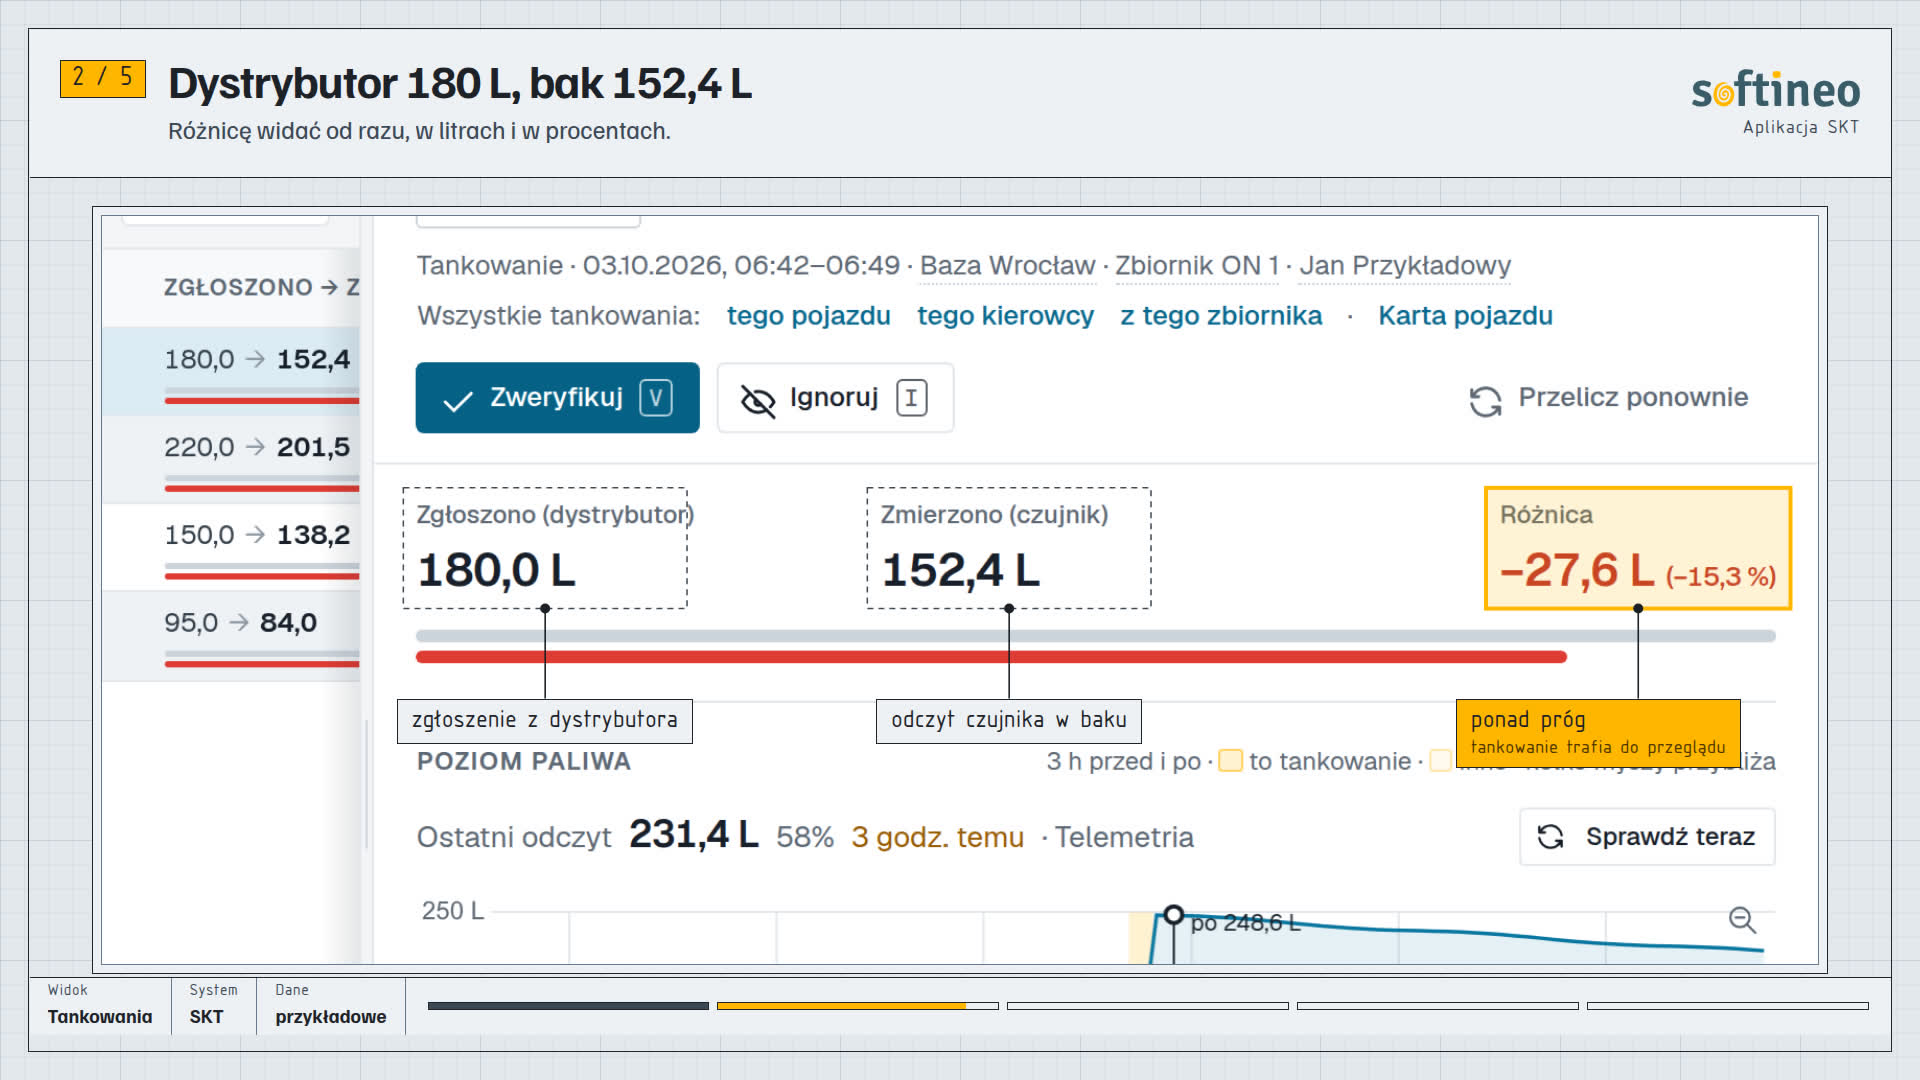Open tego pojazdu link

click(808, 316)
